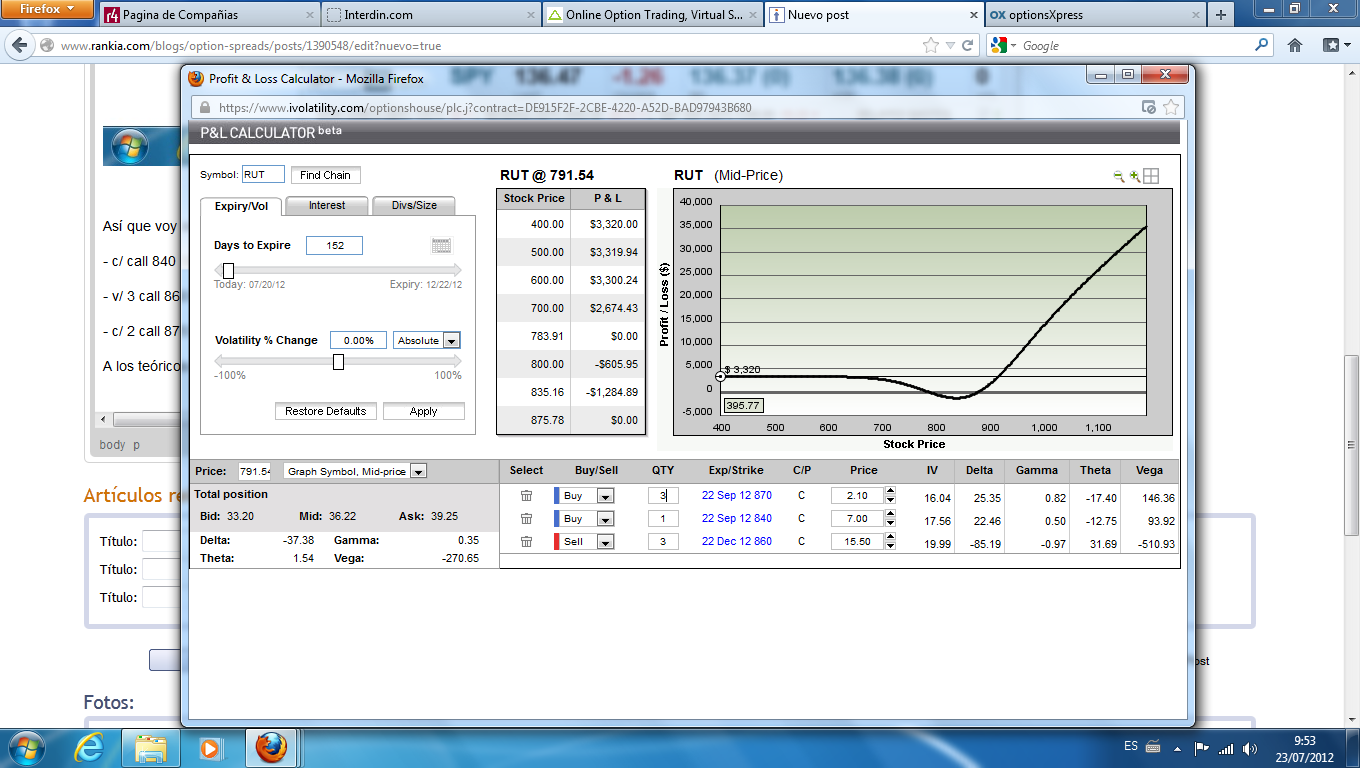Click the Volatility % Change slider handle
The height and width of the screenshot is (768, 1360).
(x=338, y=362)
